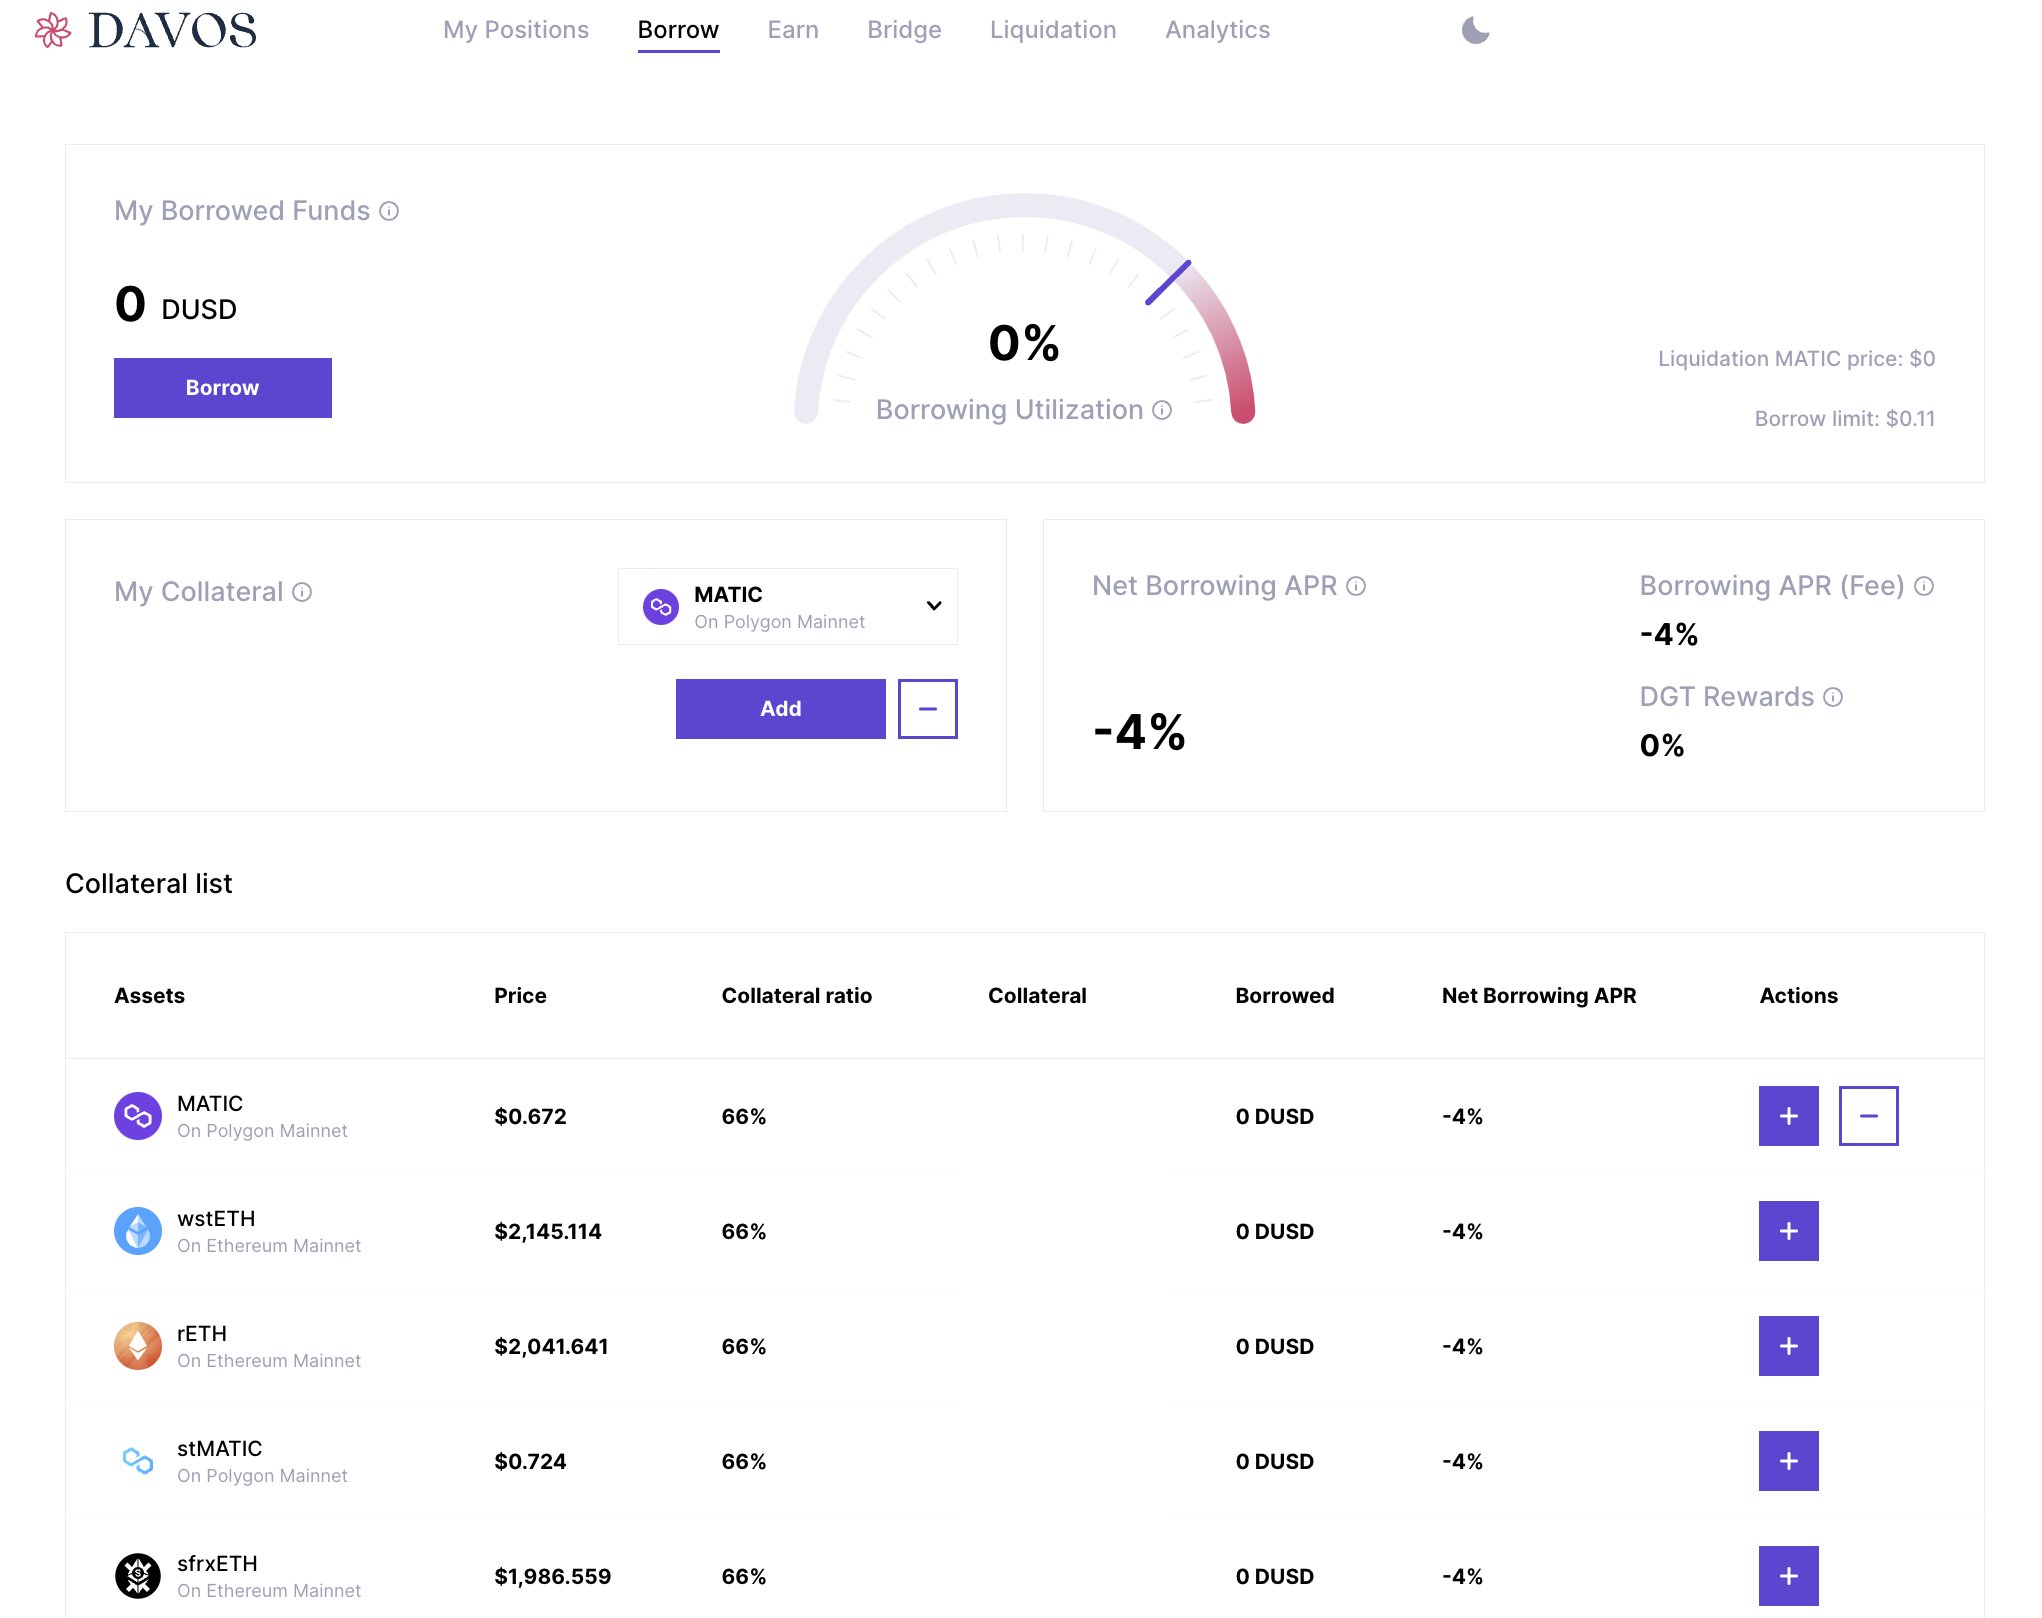This screenshot has height=1618, width=2042.
Task: Click plus button in wstETH row
Action: click(x=1788, y=1231)
